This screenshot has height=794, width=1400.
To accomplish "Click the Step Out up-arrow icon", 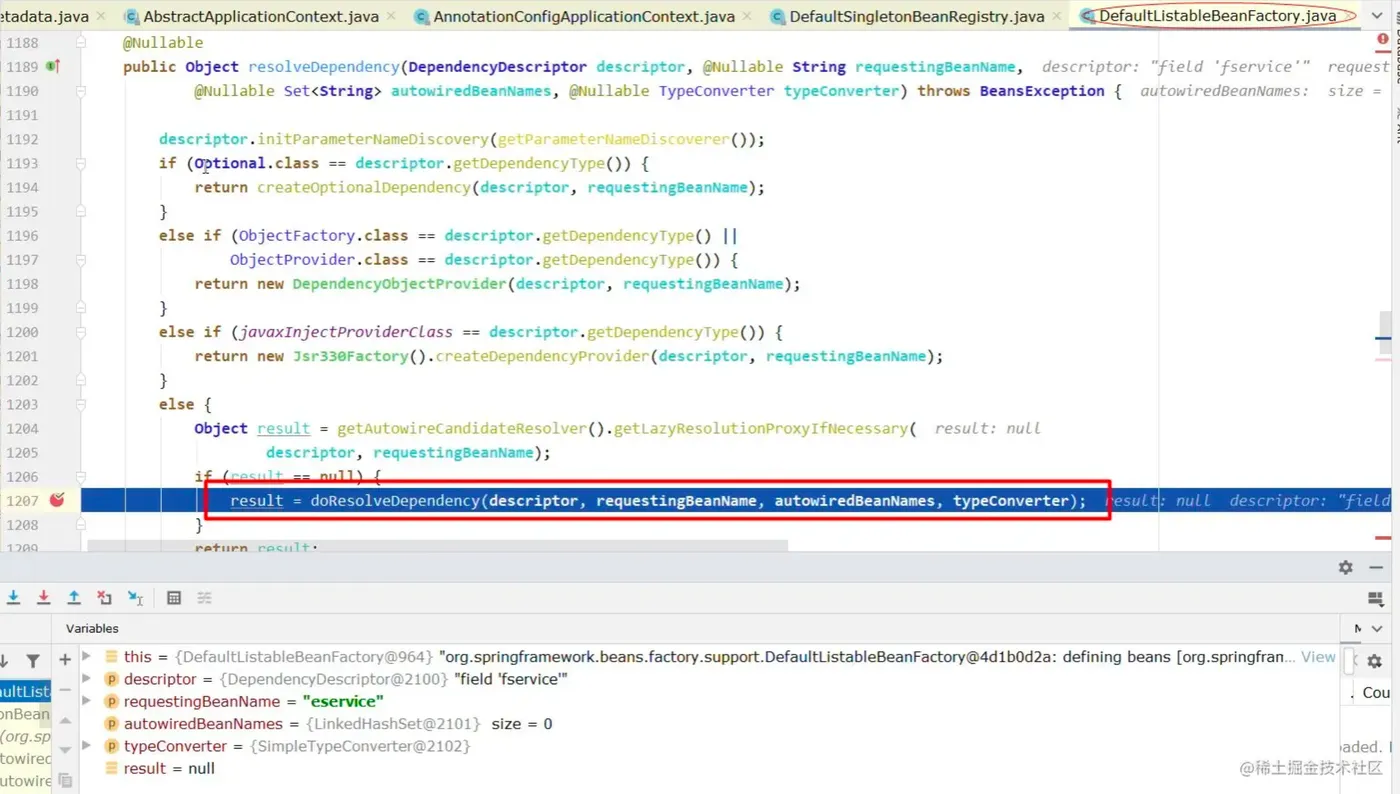I will [x=74, y=597].
